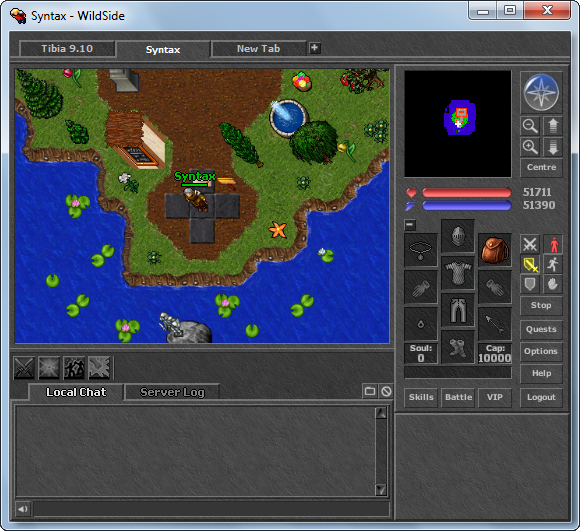
Task: Click the compass rose on minimap panel
Action: click(x=541, y=92)
